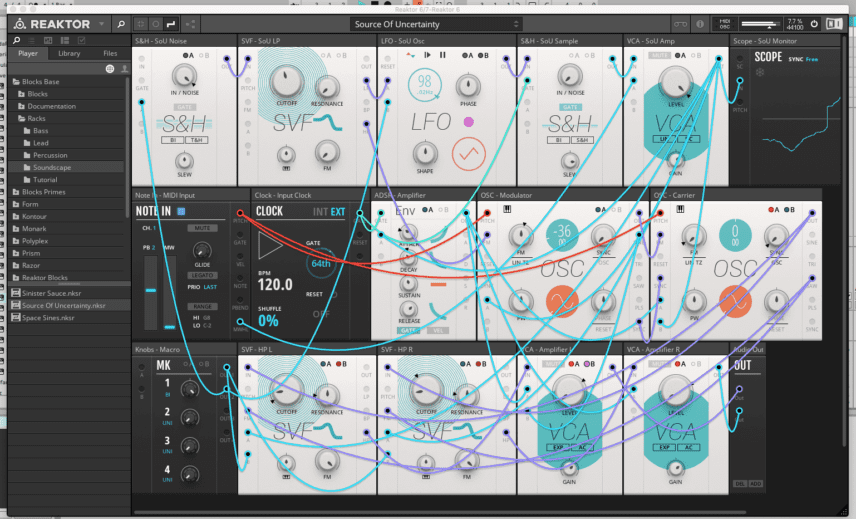Screen dimensions: 856x519
Task: Click the OSC Modulator -36 pitch display
Action: click(x=562, y=235)
